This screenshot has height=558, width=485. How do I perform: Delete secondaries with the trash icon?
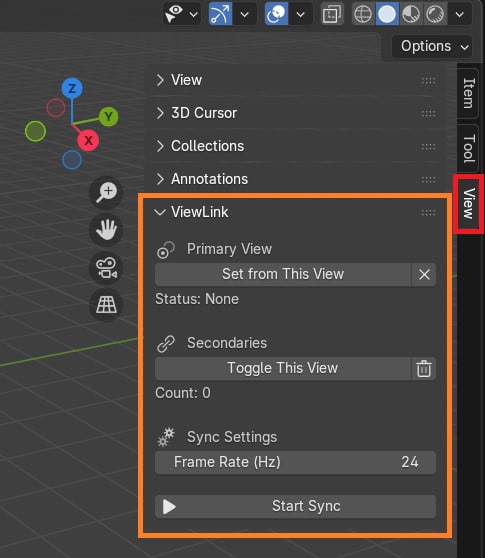click(x=424, y=368)
